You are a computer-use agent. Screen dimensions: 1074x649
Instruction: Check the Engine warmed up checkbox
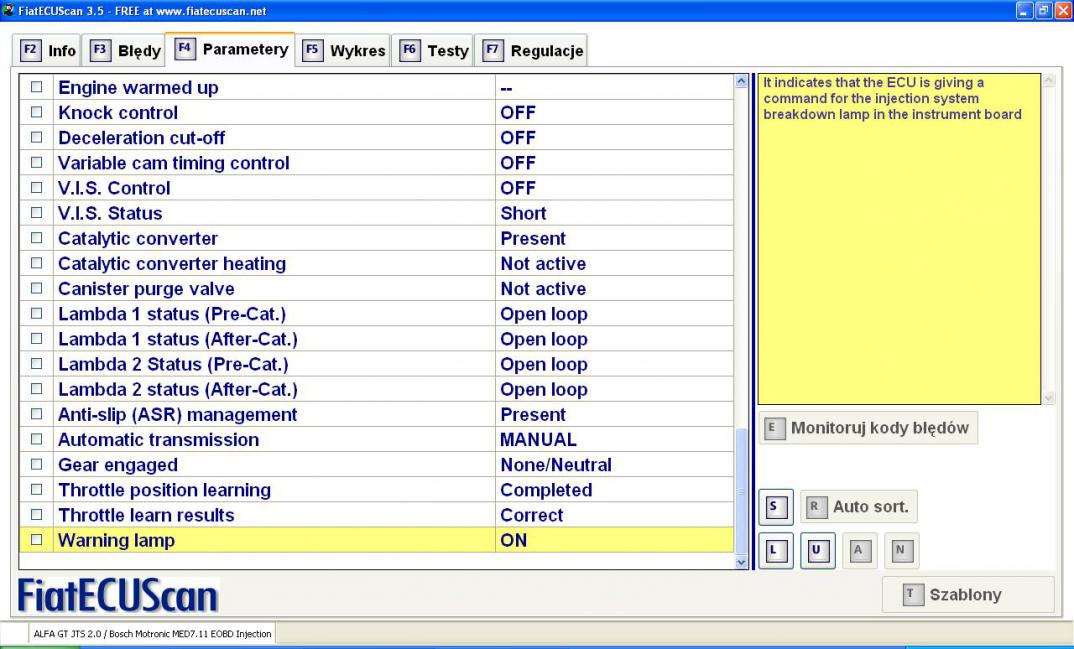pos(36,87)
